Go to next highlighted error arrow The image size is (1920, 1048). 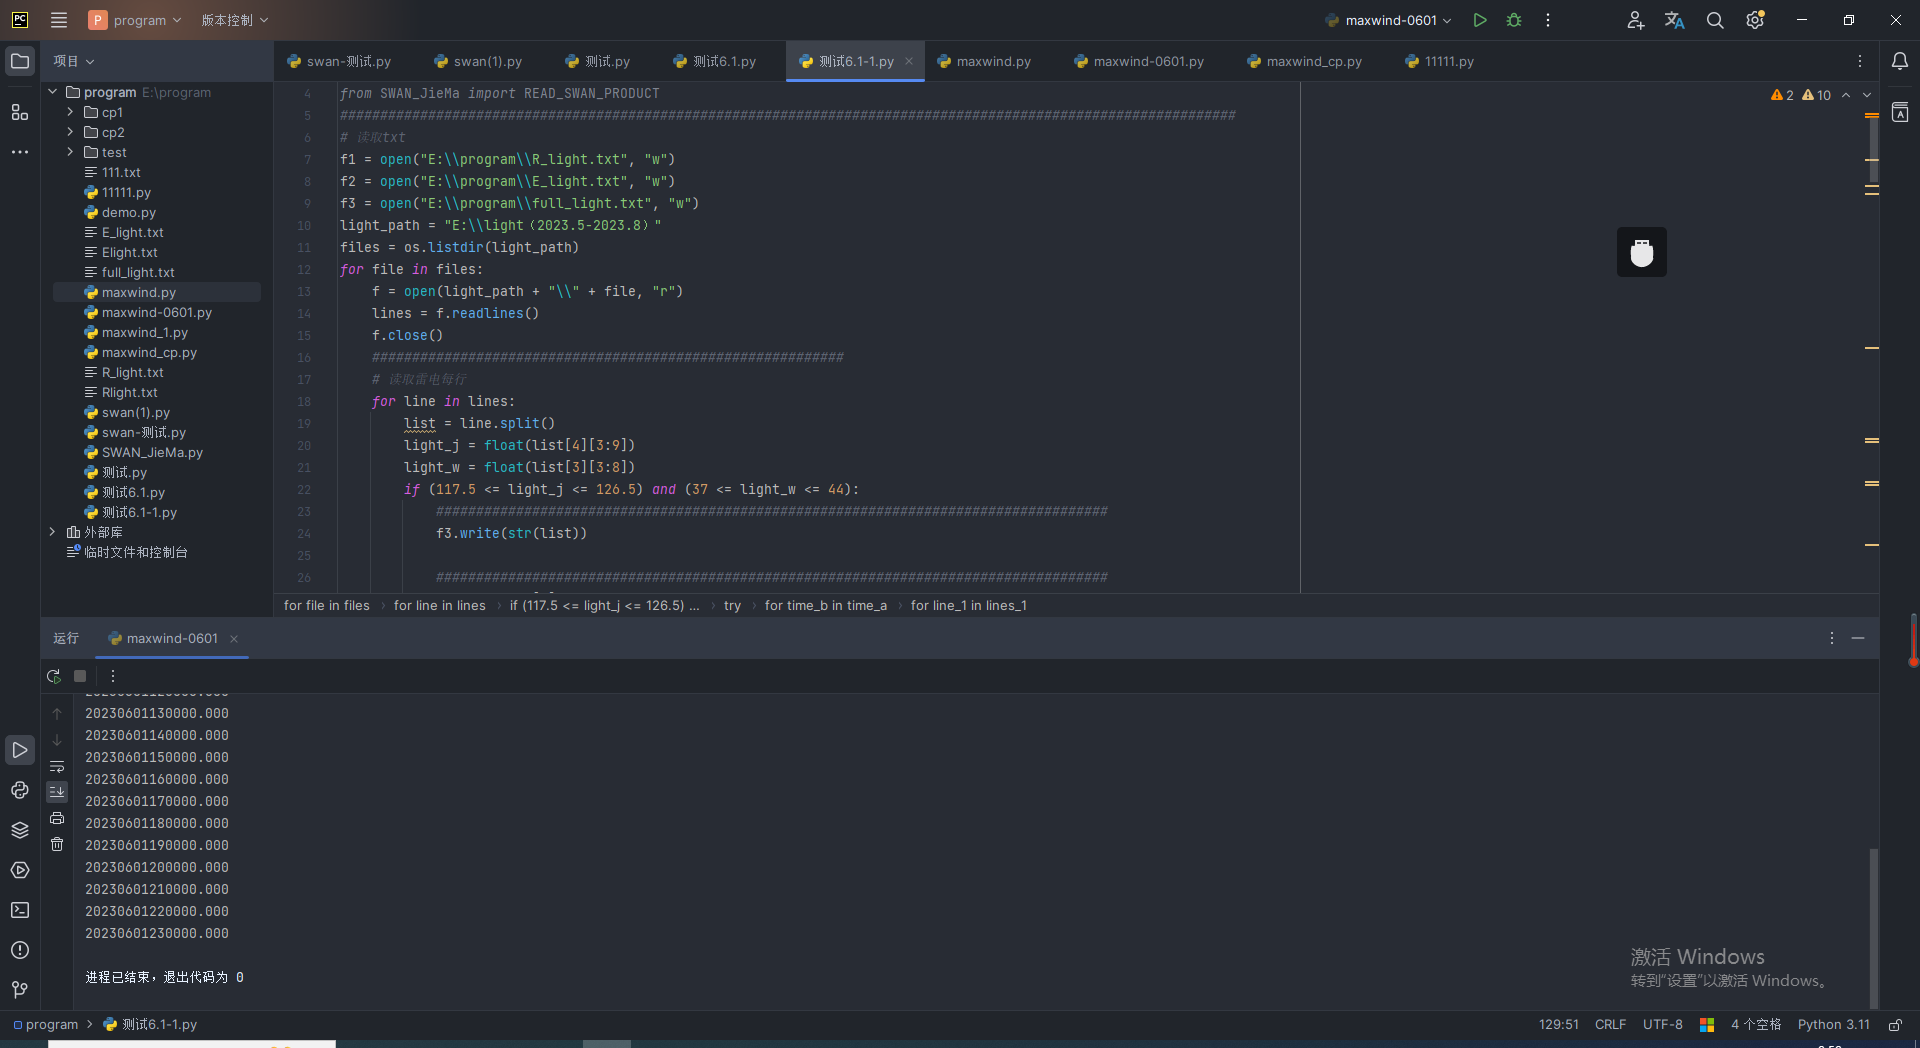click(x=1867, y=95)
